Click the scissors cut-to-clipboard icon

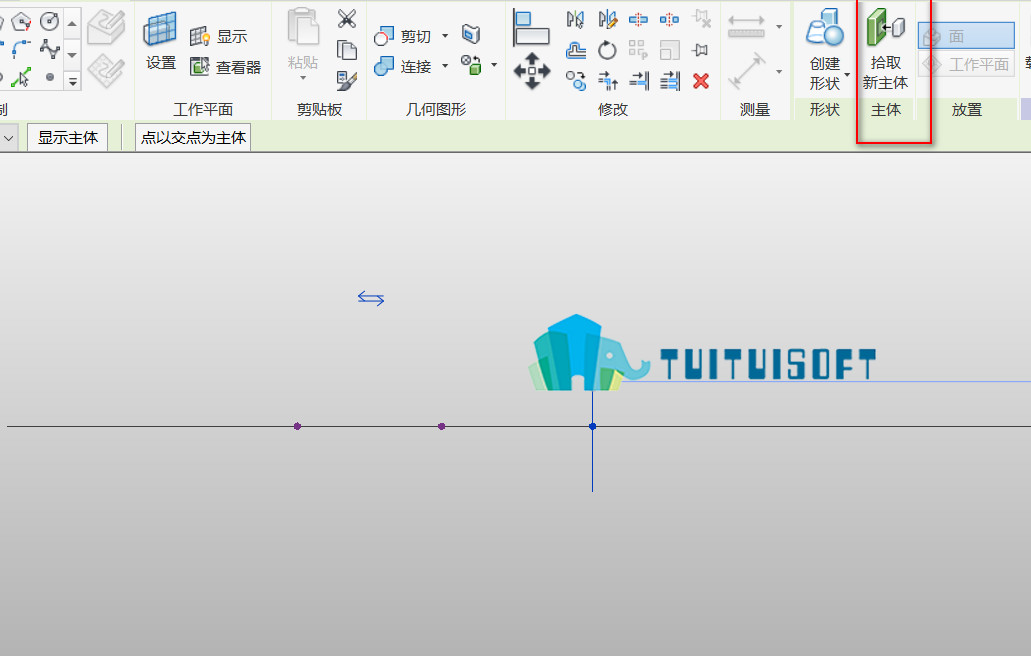347,18
